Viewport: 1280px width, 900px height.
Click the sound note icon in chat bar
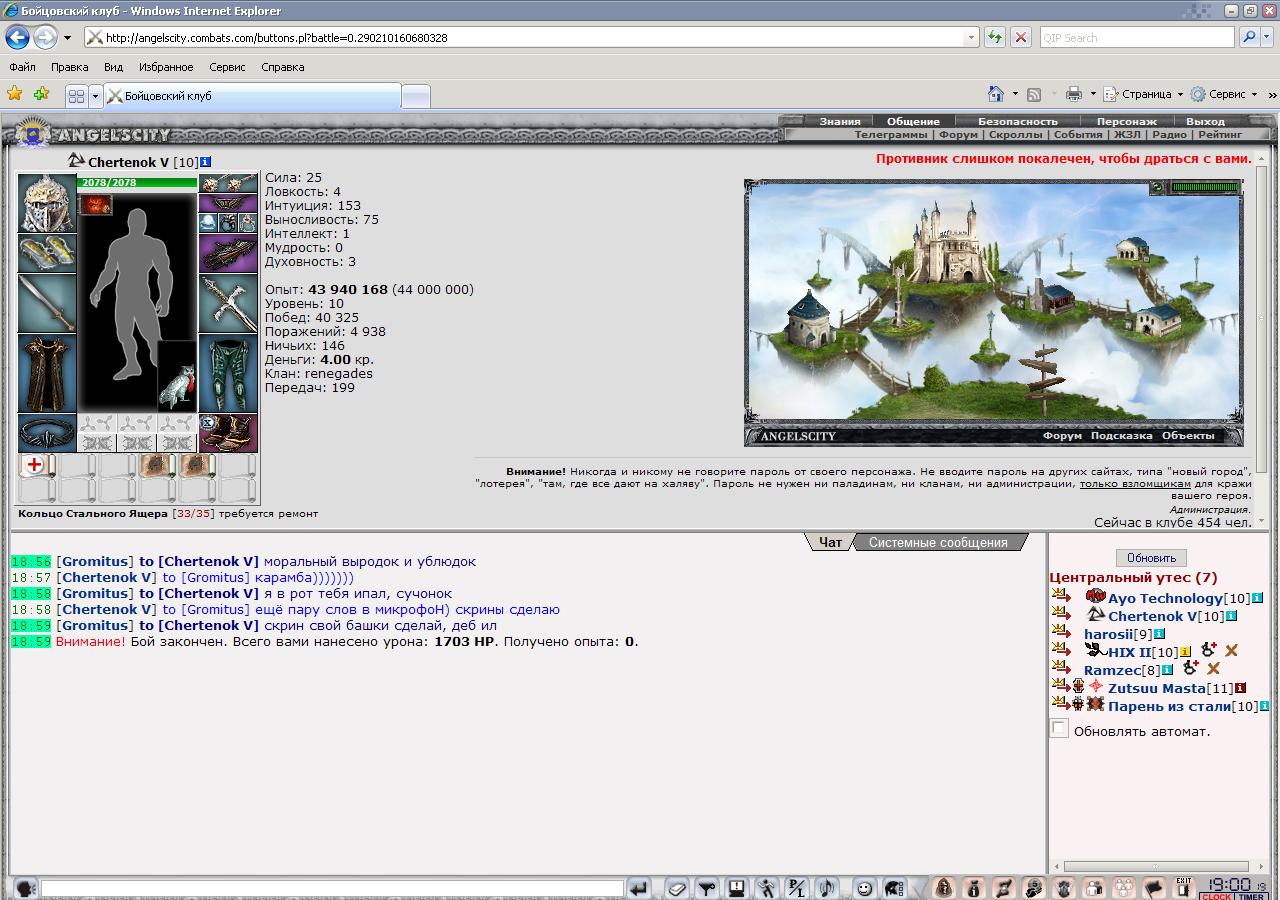click(x=827, y=888)
